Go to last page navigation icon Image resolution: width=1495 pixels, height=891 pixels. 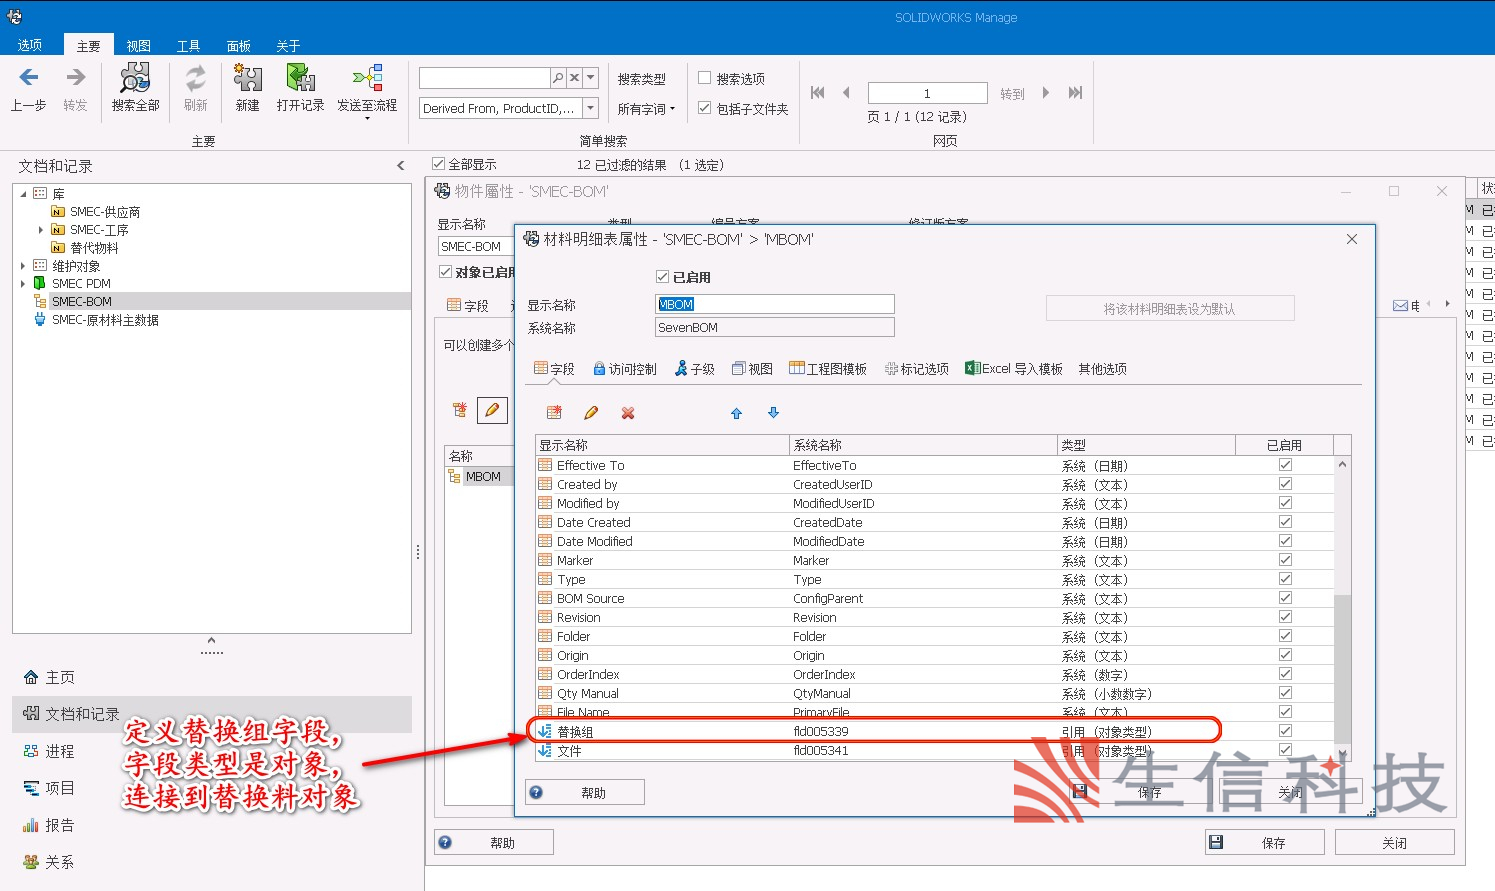click(x=1075, y=93)
